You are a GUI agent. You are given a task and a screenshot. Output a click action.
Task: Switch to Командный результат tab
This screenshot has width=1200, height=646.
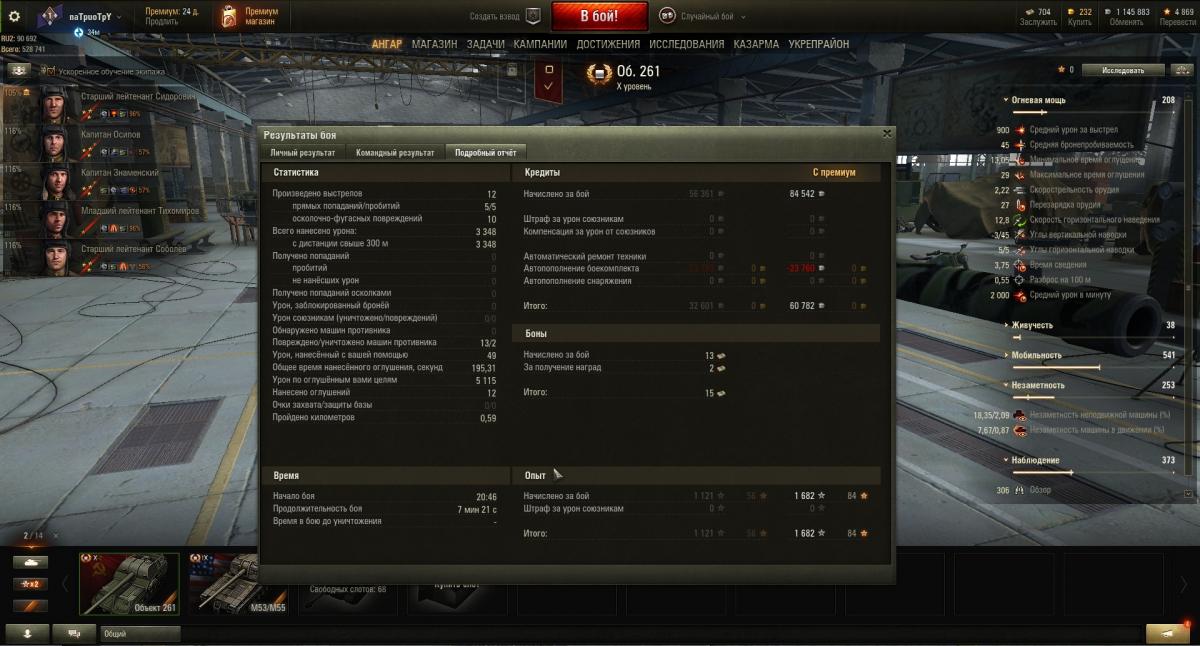(395, 152)
